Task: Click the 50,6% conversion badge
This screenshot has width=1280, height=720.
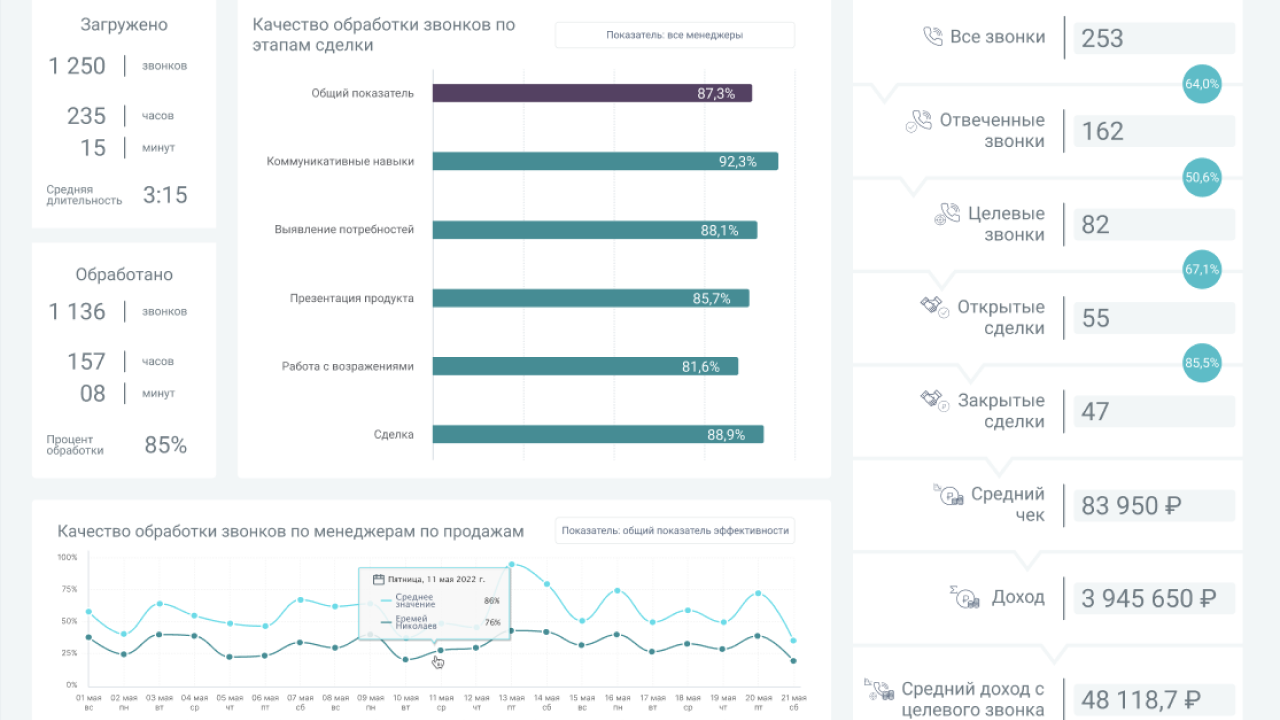Action: pyautogui.click(x=1201, y=177)
